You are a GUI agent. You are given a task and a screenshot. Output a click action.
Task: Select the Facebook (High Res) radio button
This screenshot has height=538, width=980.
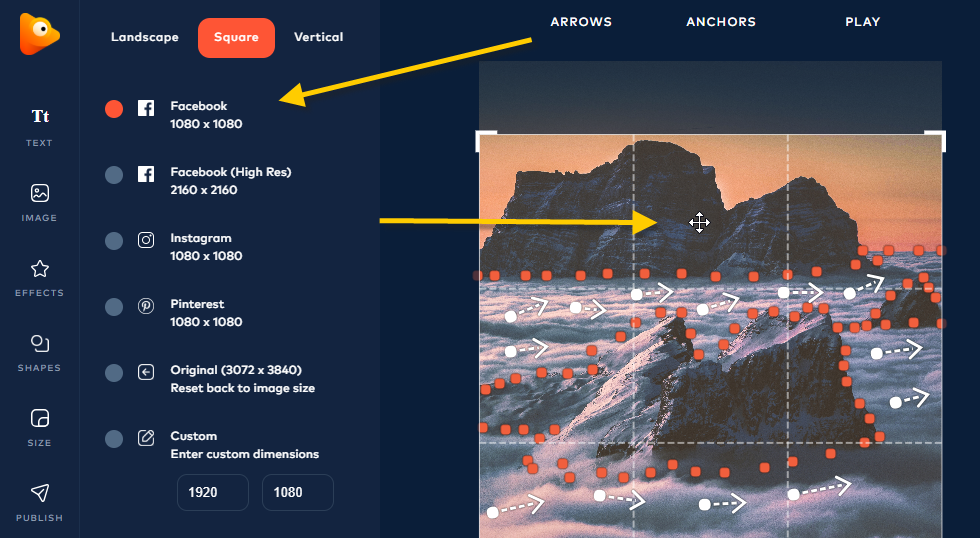114,175
